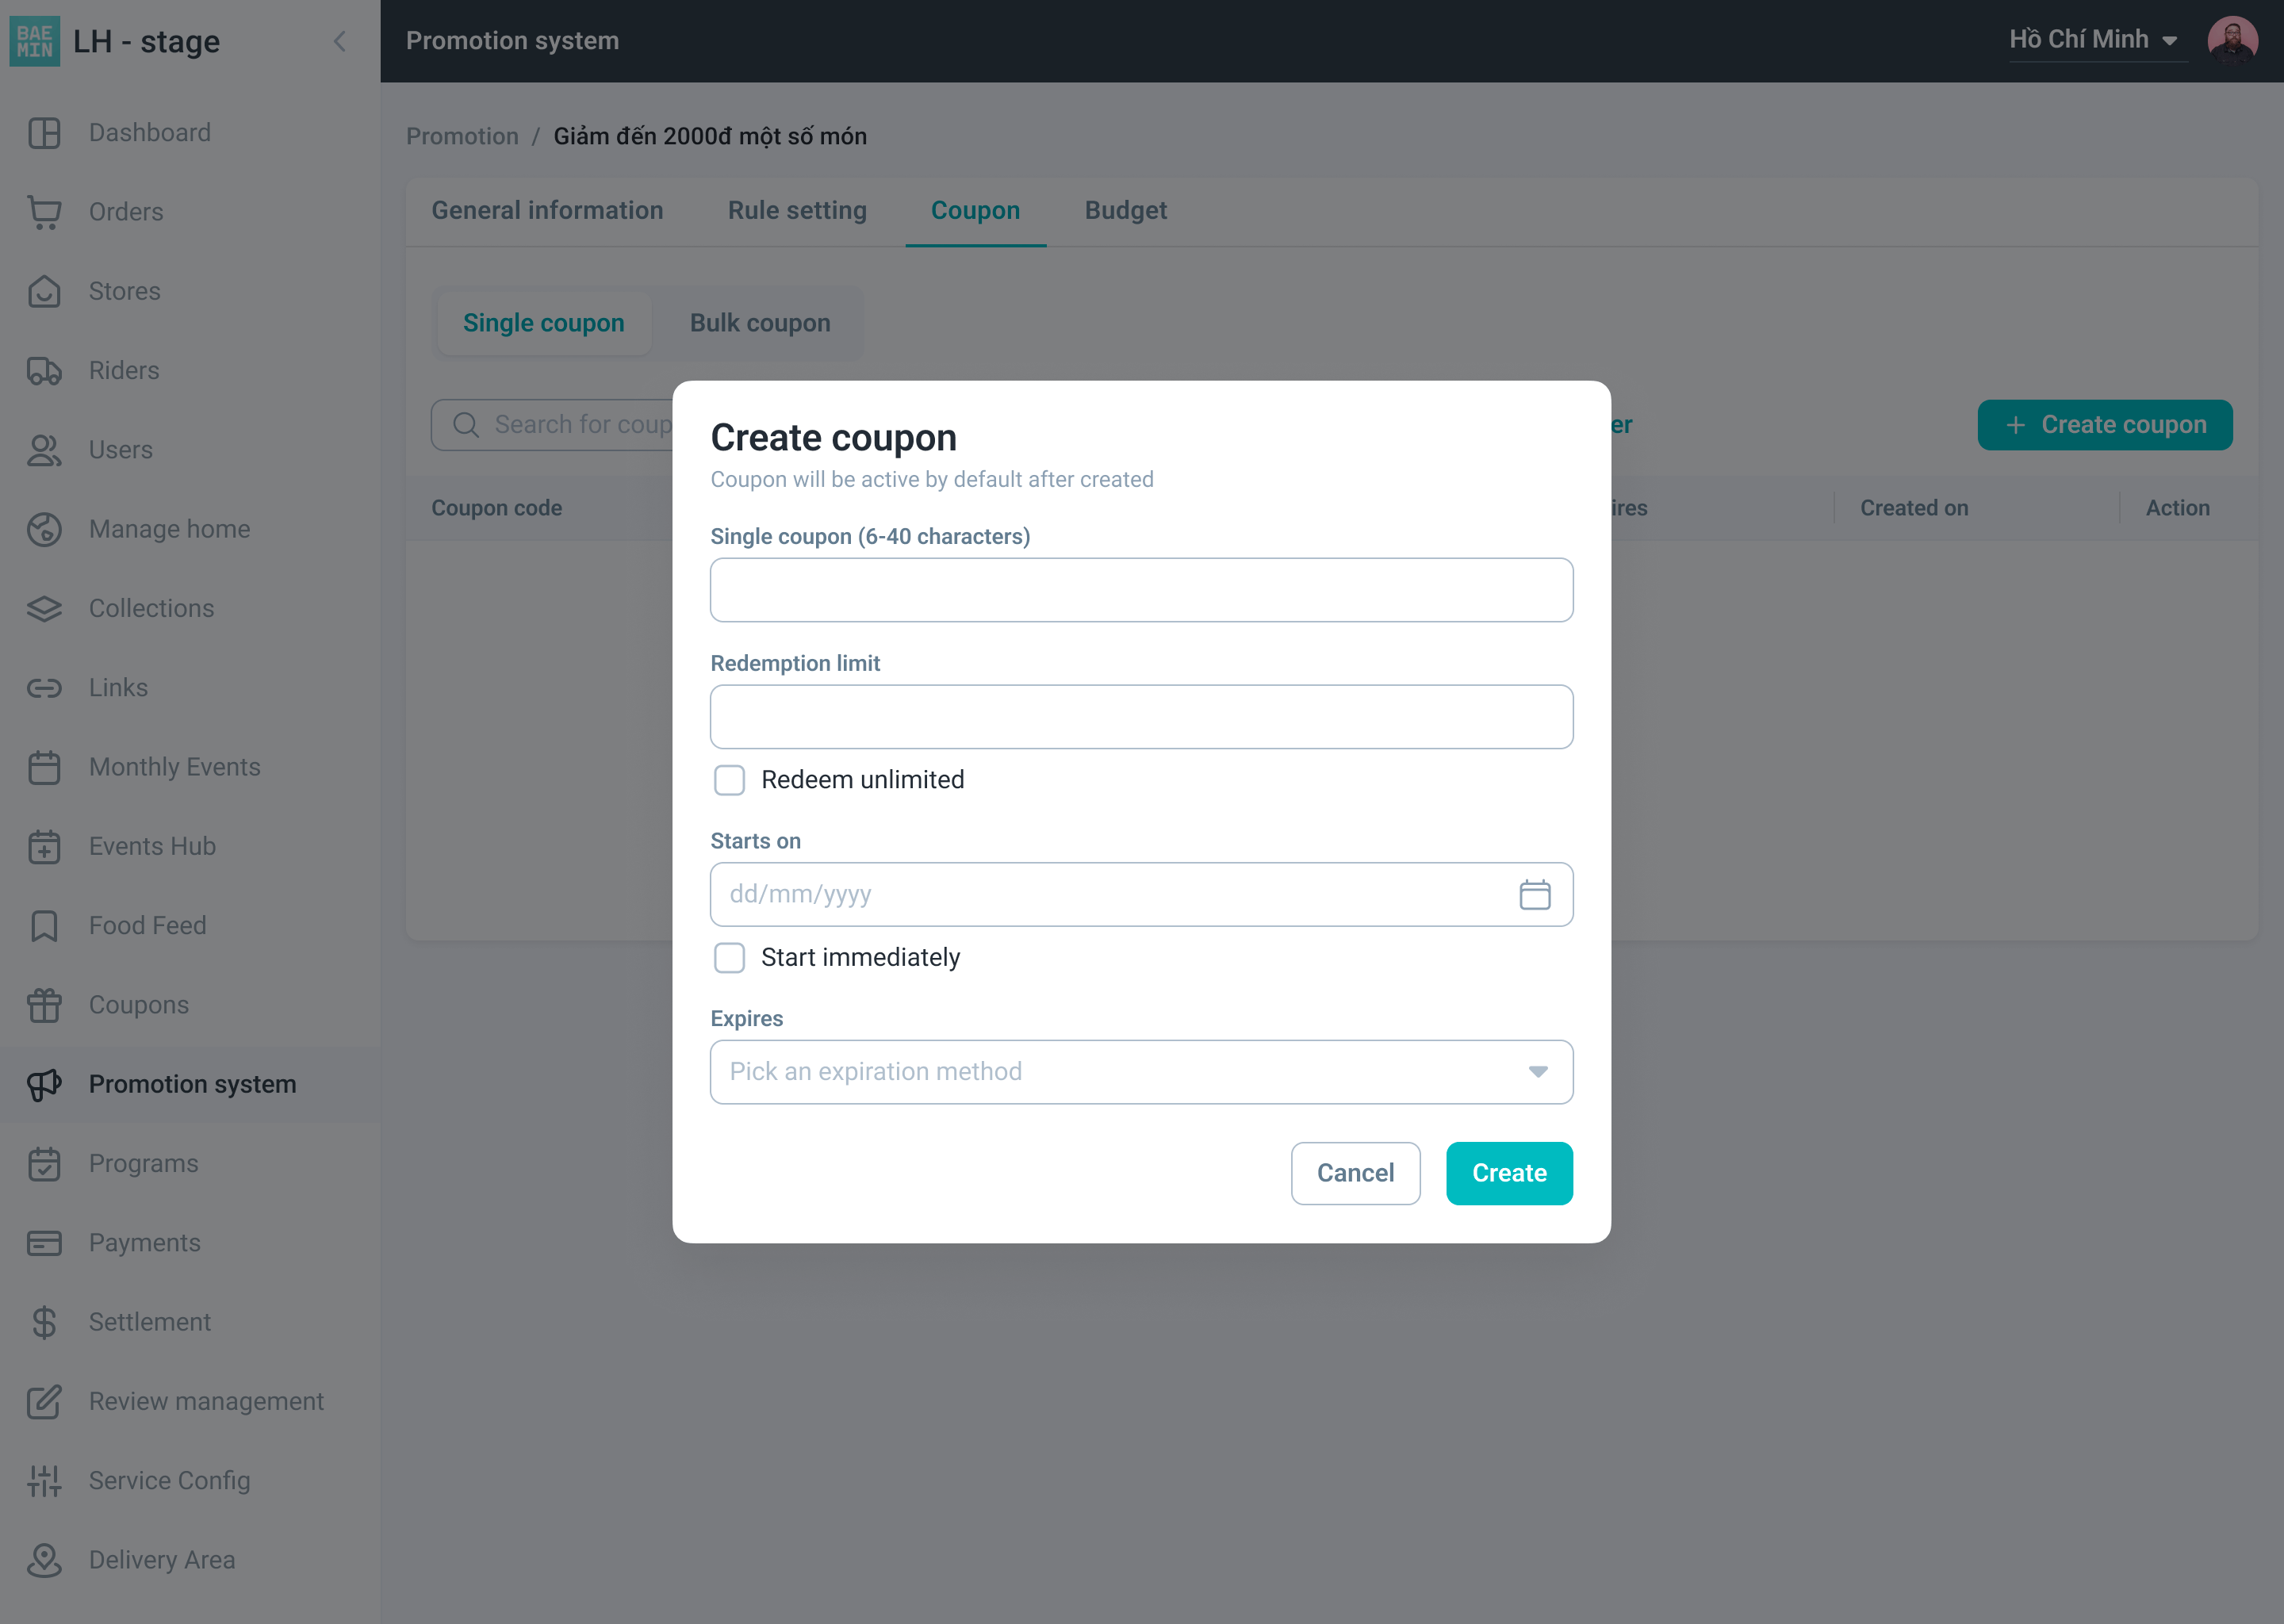Click the Create button to submit coupon
Screen dimensions: 2284x1624
1508,1172
